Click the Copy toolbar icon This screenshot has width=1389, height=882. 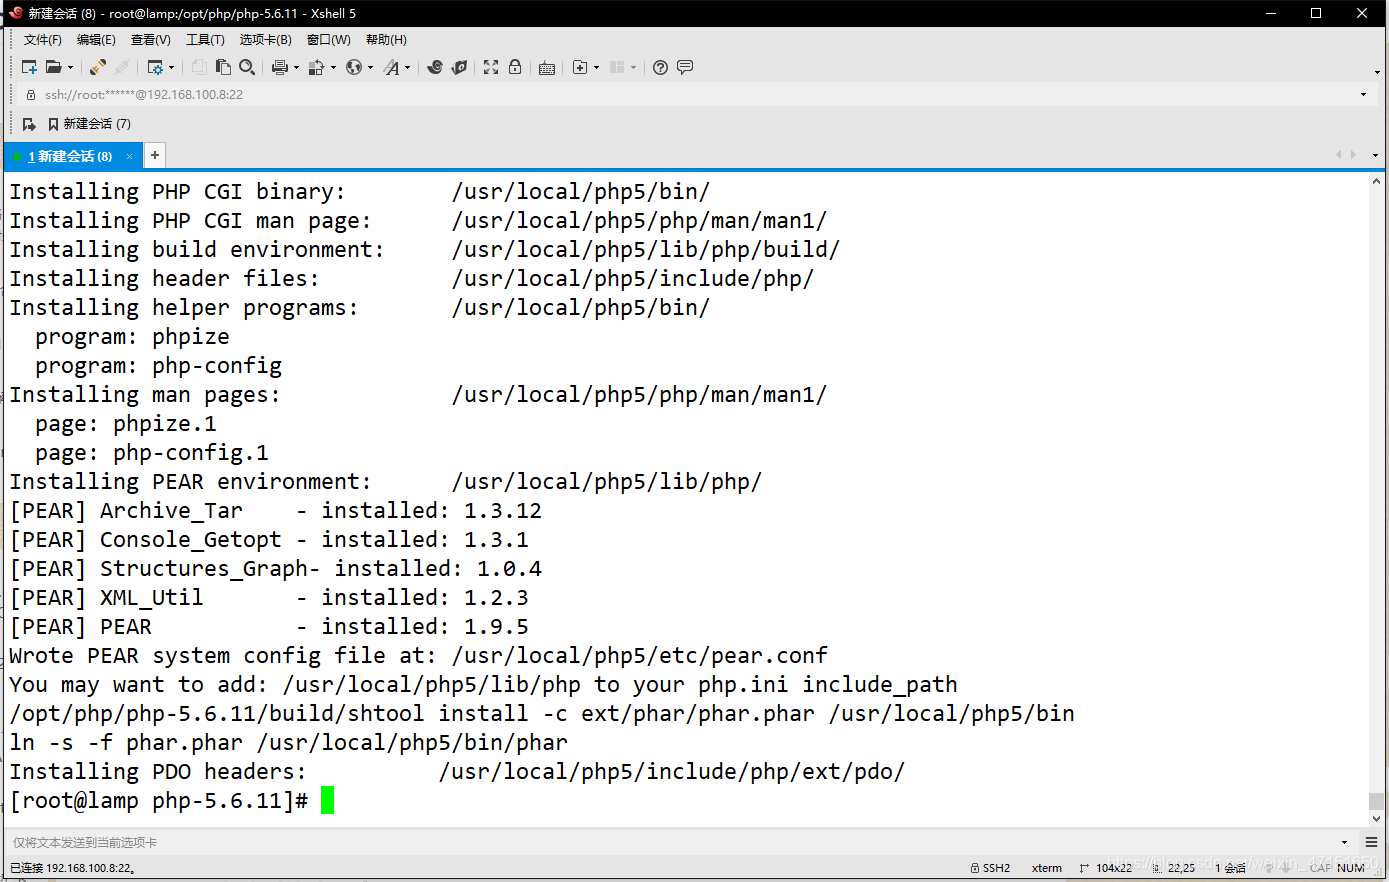click(199, 67)
